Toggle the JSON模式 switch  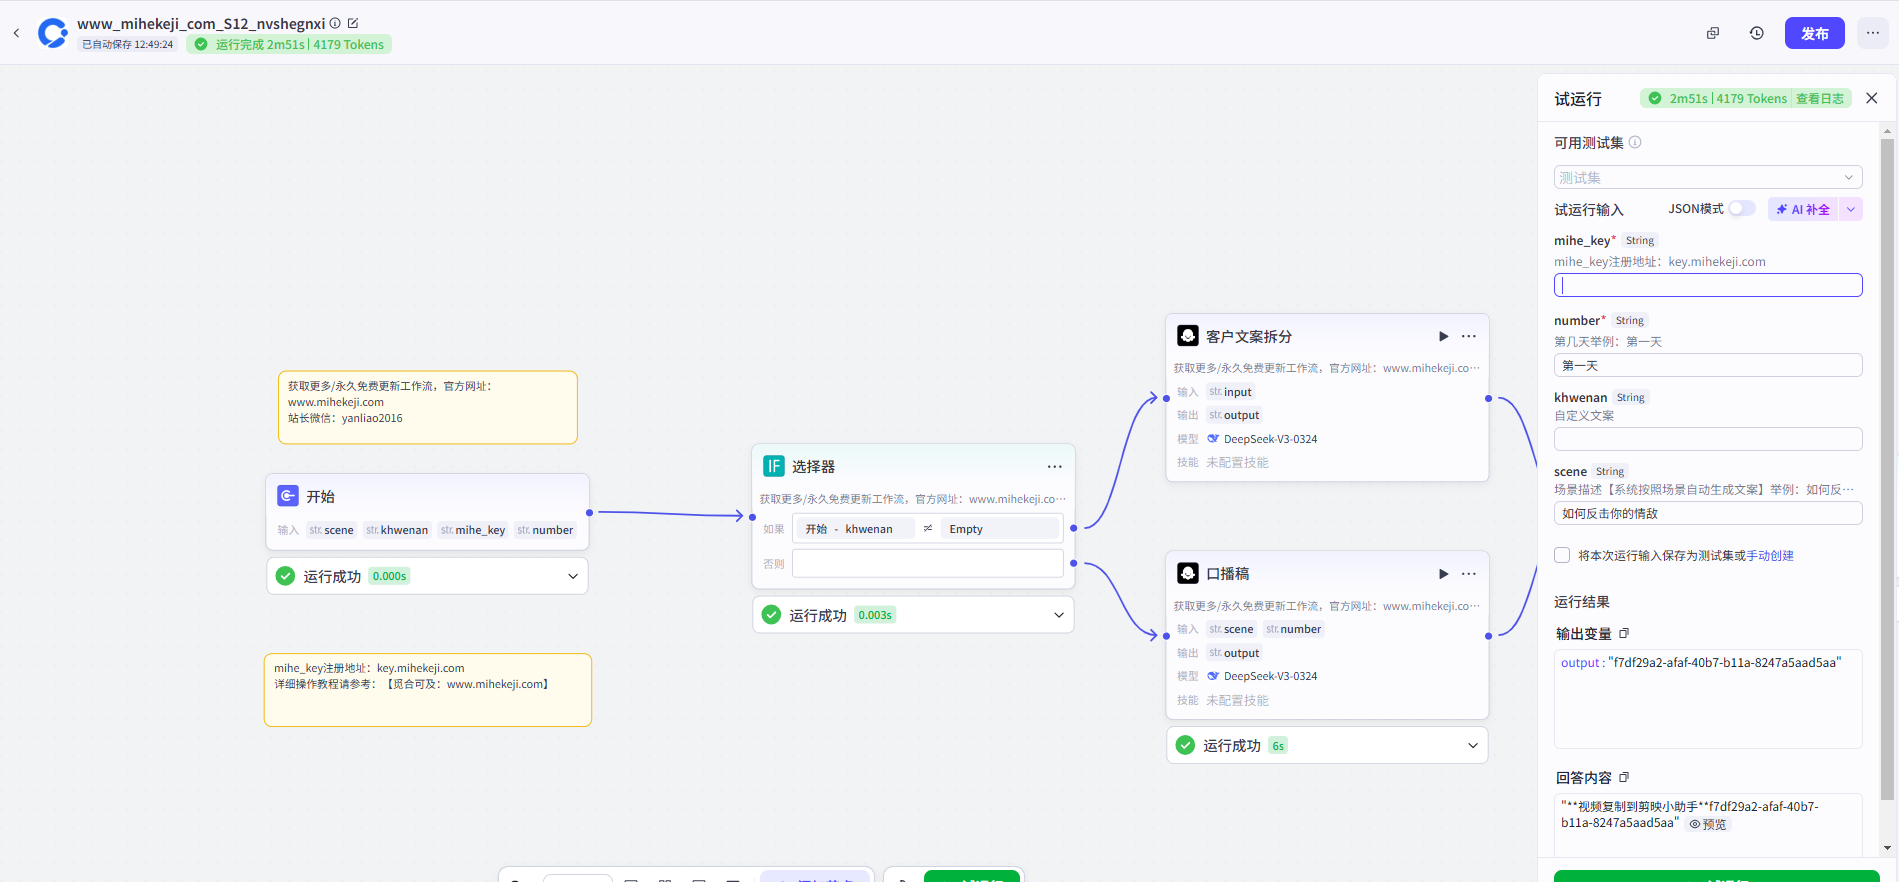coord(1741,208)
